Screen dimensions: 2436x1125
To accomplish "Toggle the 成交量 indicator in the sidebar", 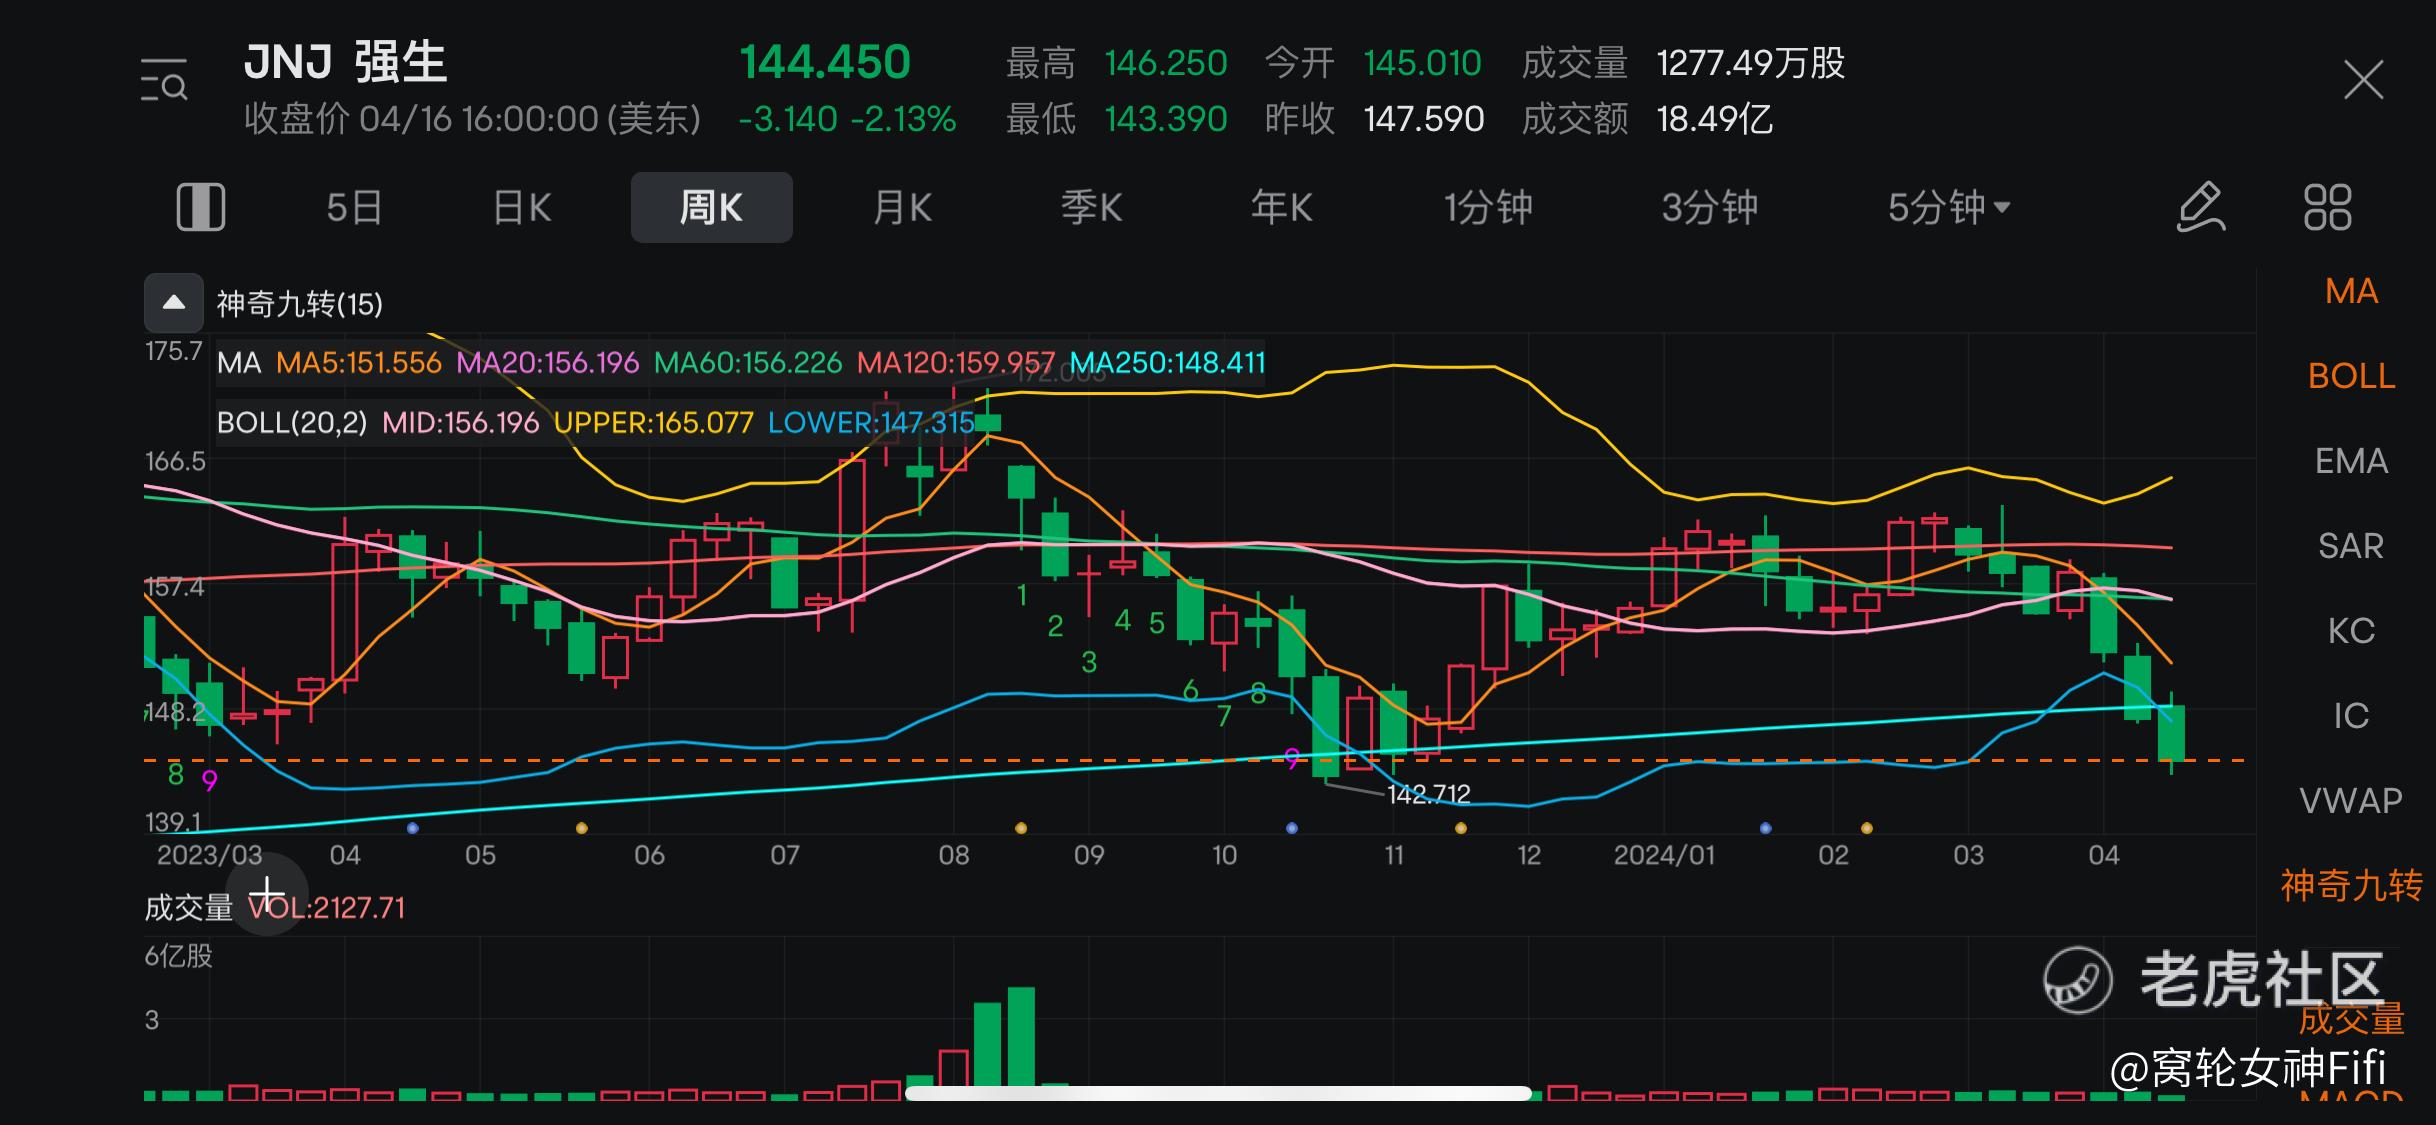I will (2351, 1019).
